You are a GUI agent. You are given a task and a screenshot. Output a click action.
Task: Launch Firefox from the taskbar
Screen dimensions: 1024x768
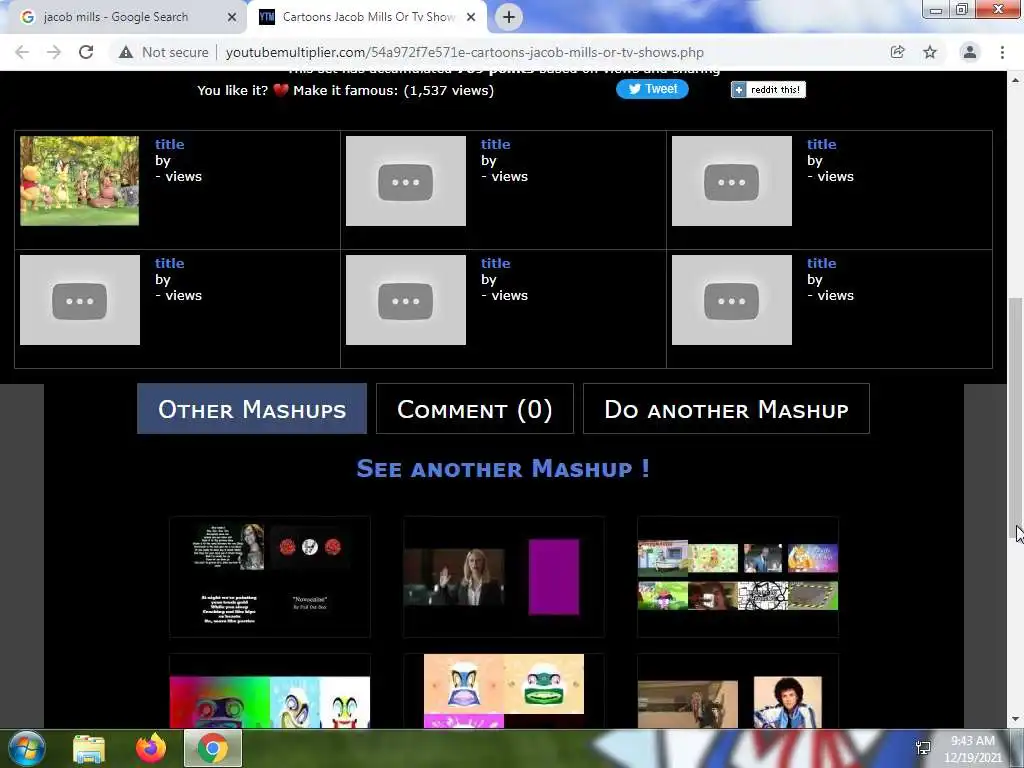[x=151, y=748]
